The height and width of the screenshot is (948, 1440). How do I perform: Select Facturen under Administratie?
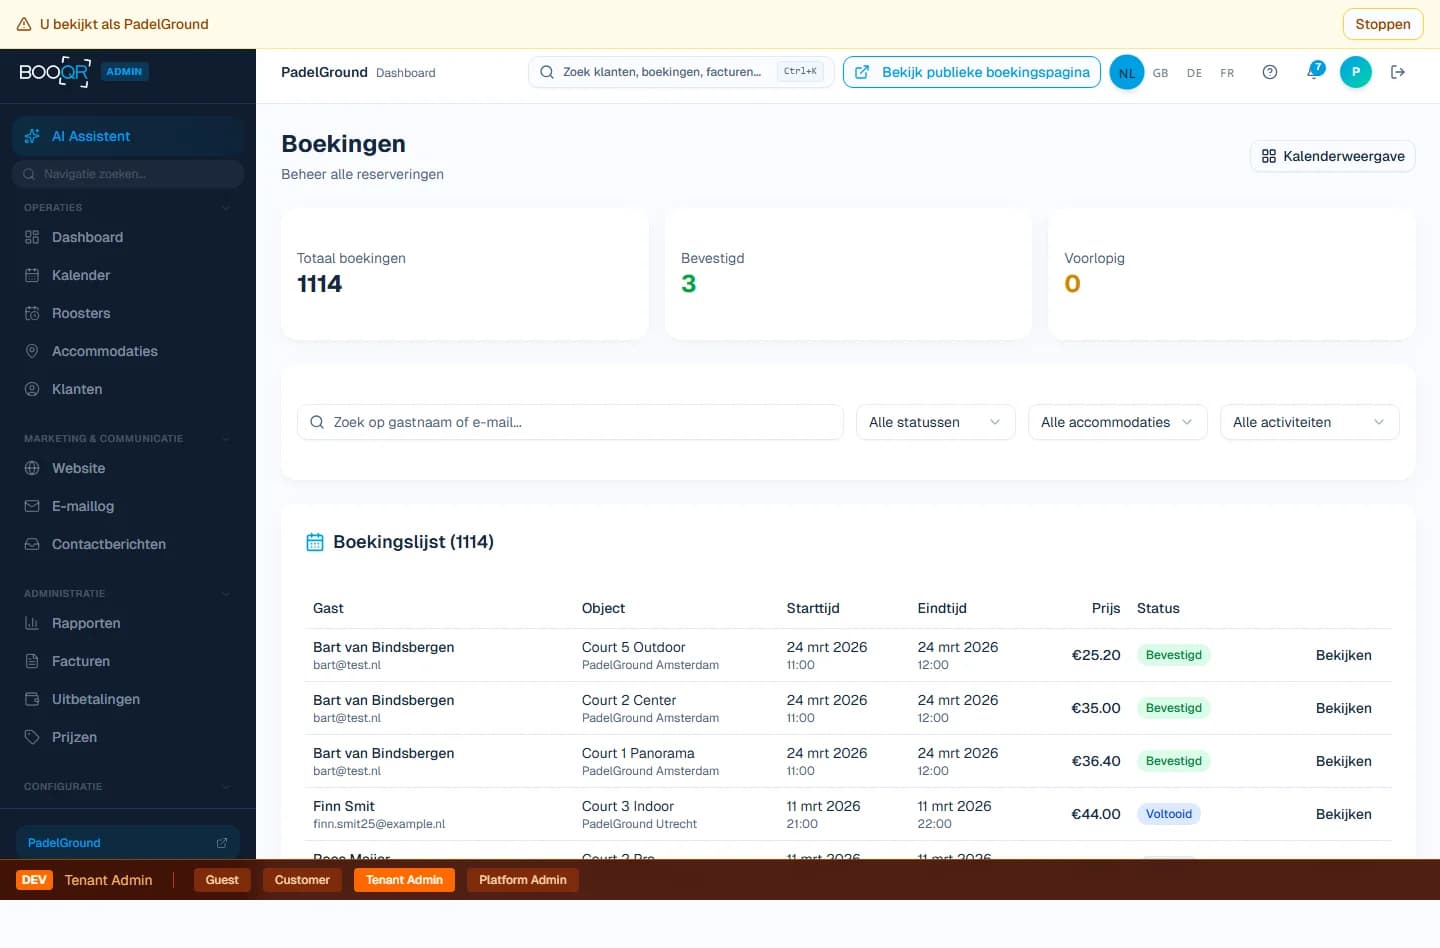click(x=80, y=661)
